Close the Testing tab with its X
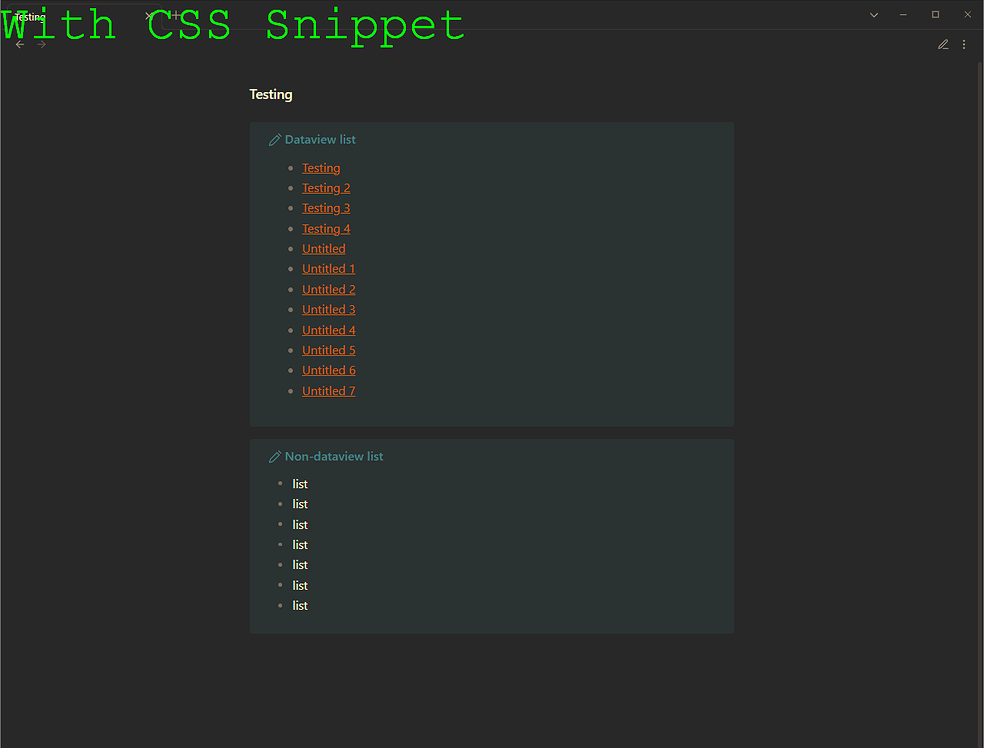The image size is (984, 748). (148, 16)
